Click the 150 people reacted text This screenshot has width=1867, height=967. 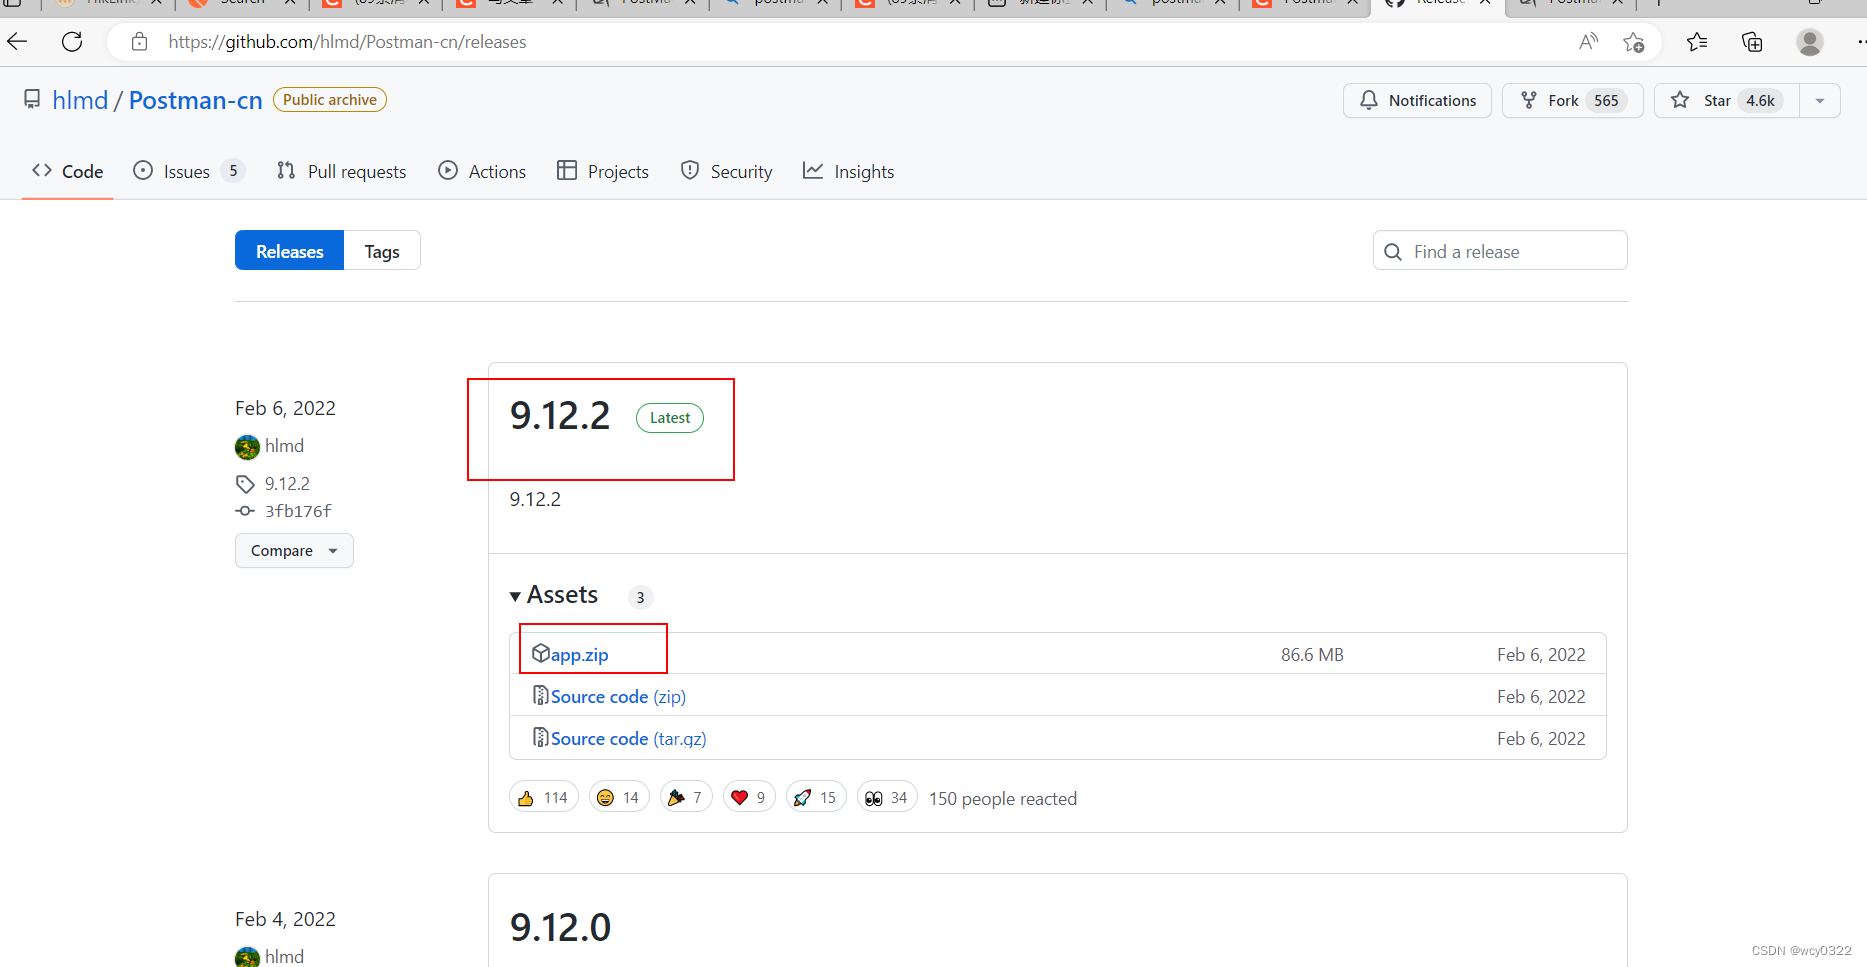pos(1003,799)
